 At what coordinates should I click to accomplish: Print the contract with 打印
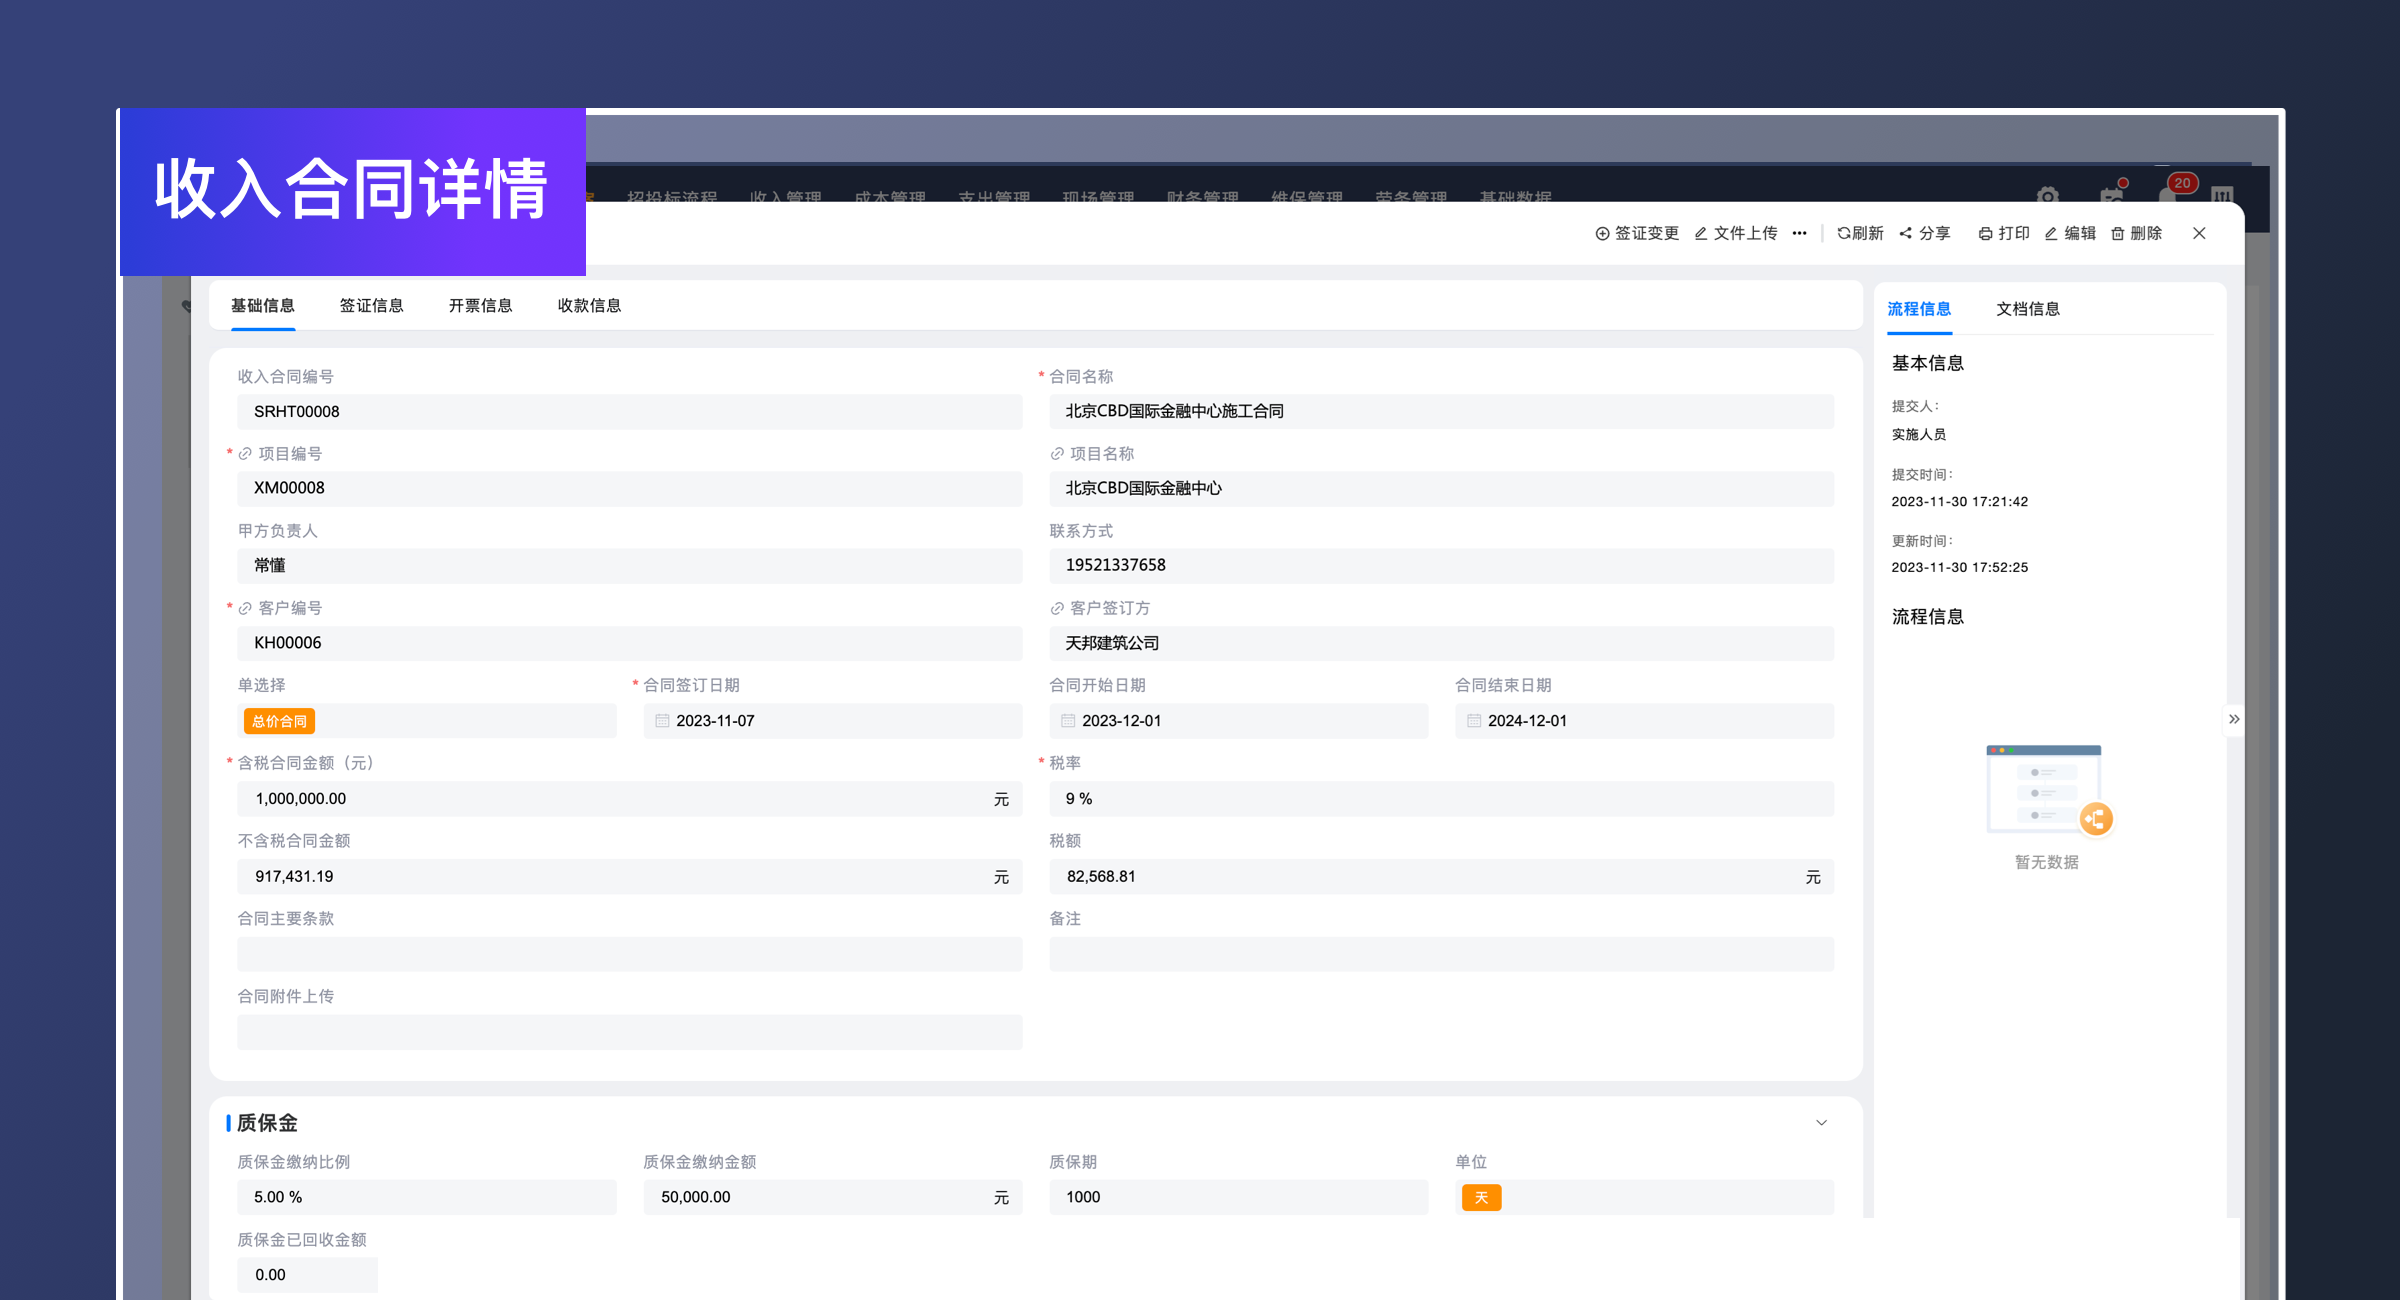click(x=2004, y=233)
